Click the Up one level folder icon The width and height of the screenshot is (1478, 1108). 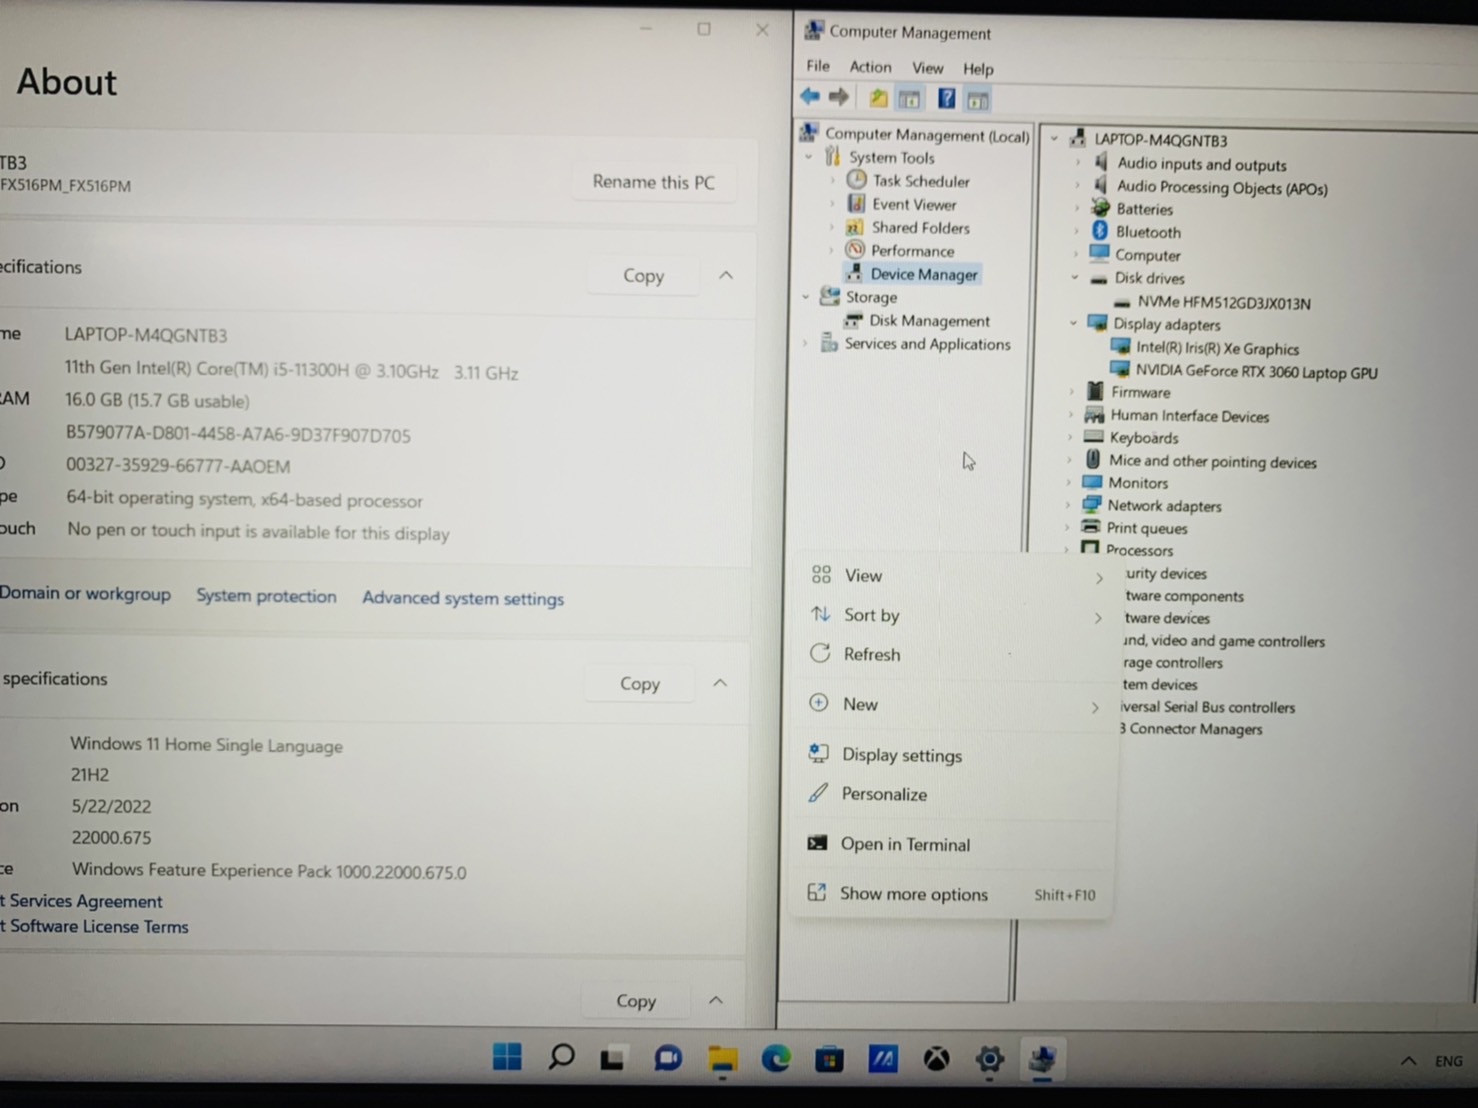coord(878,98)
